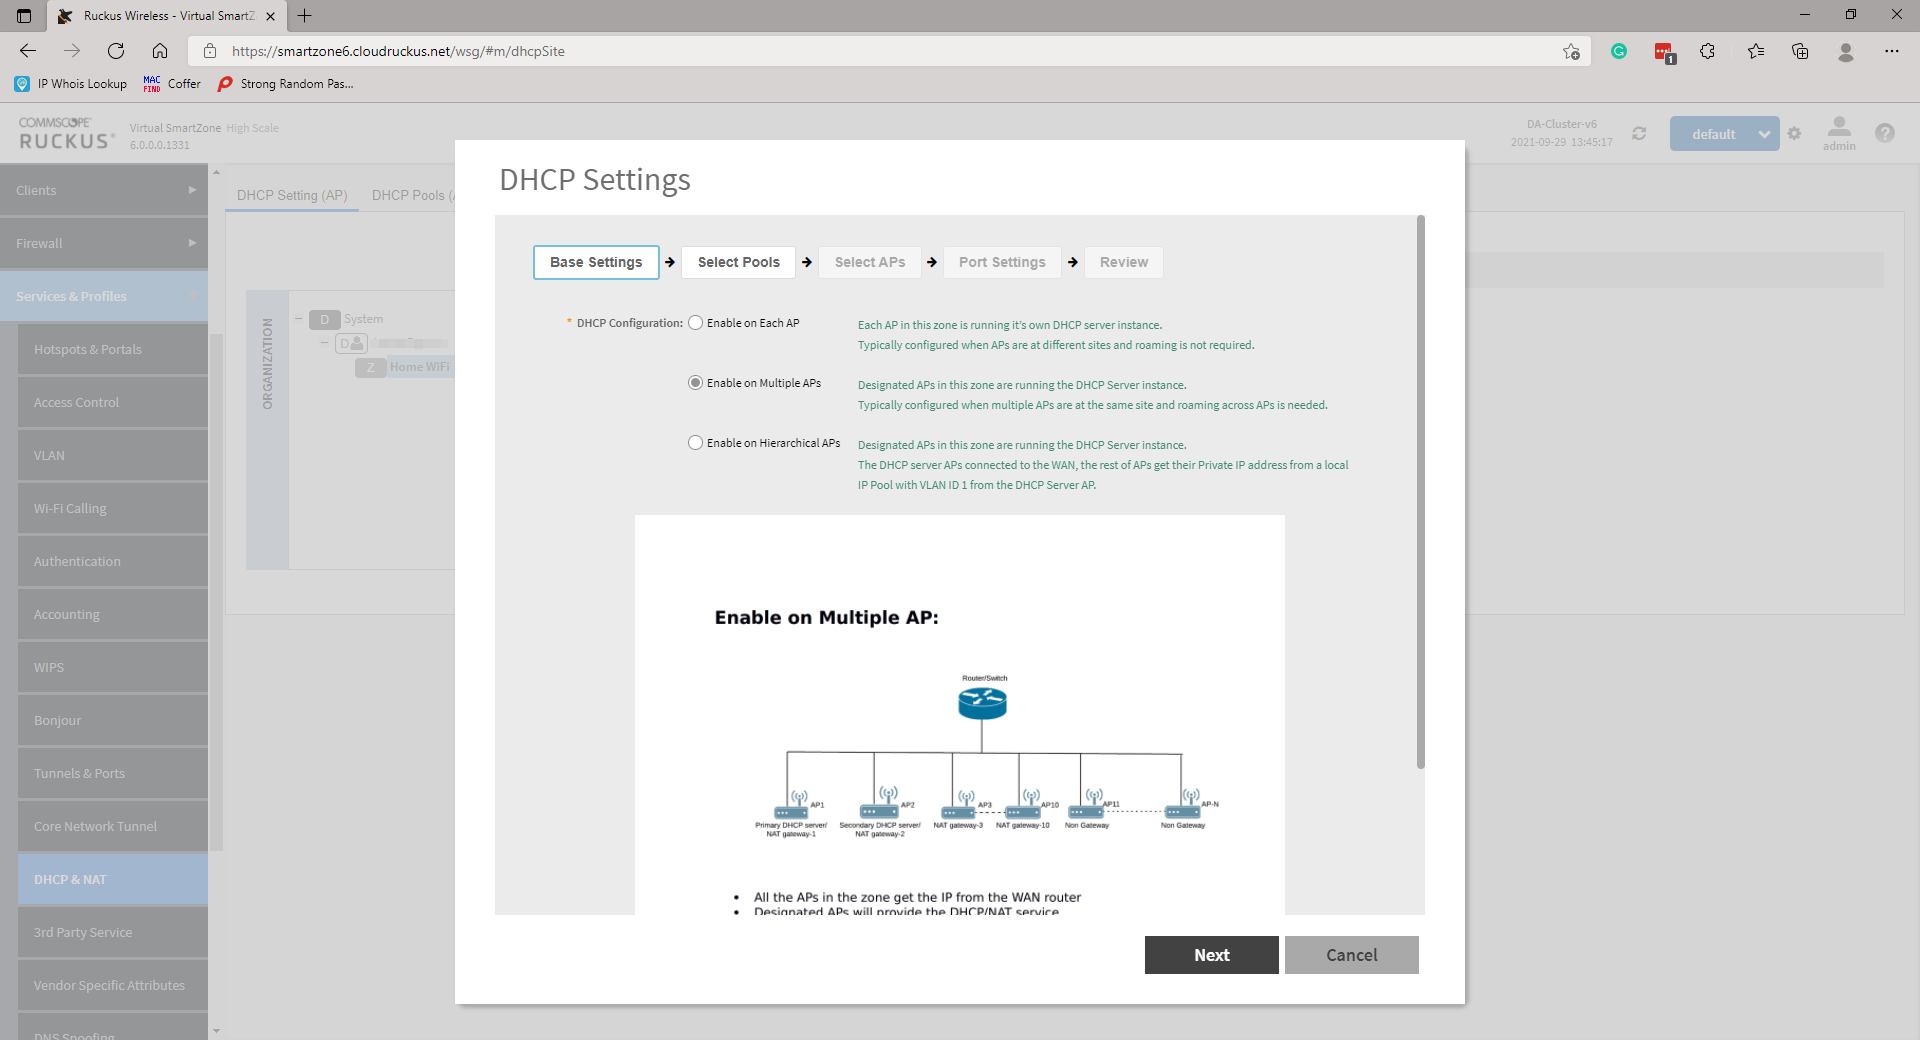Click the browser Home button
Image resolution: width=1920 pixels, height=1040 pixels.
pos(160,51)
